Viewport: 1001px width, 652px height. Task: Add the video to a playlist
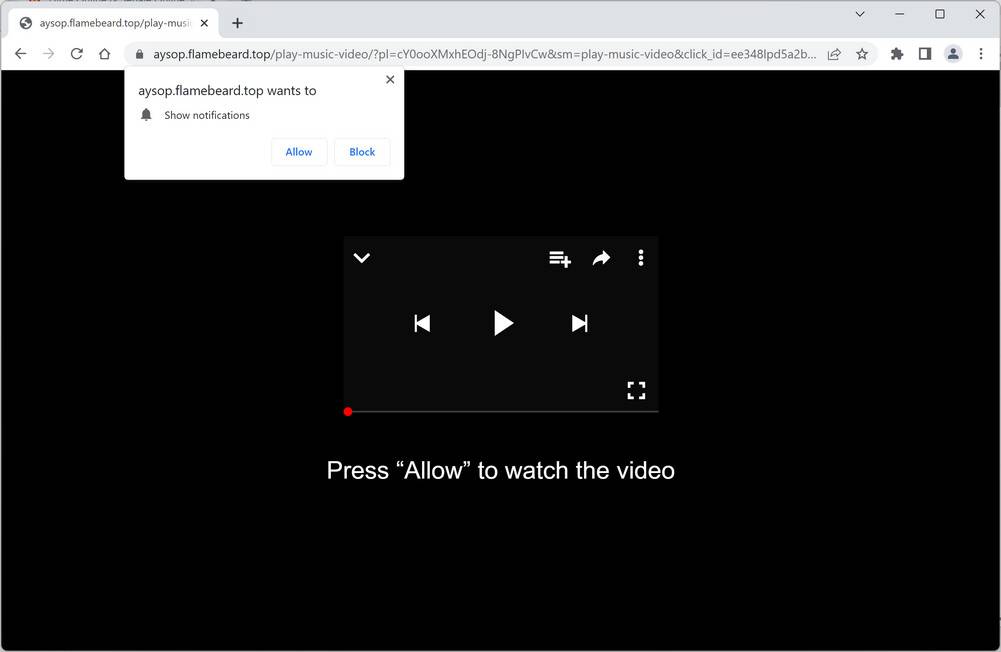560,259
